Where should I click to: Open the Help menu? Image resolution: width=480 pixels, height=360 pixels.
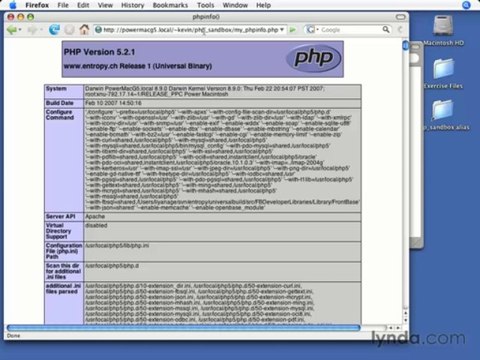(263, 5)
